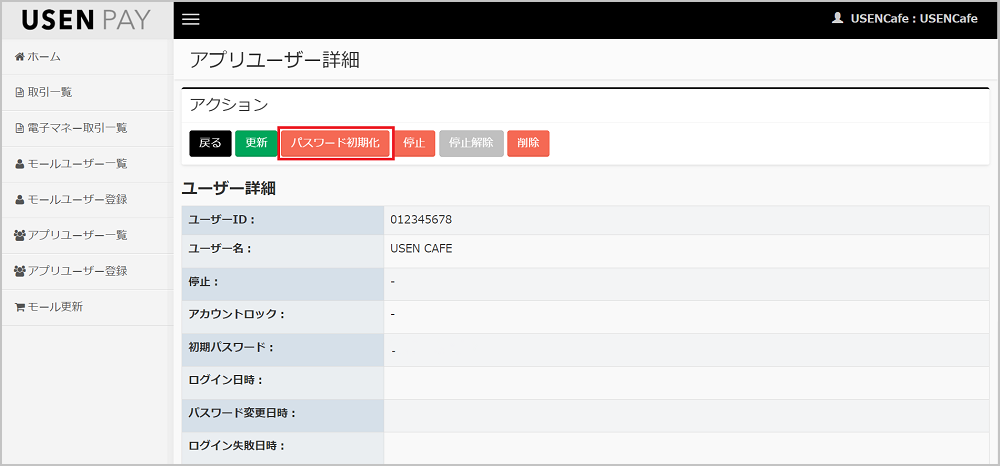
Task: Click the user profile icon in header
Action: 837,19
